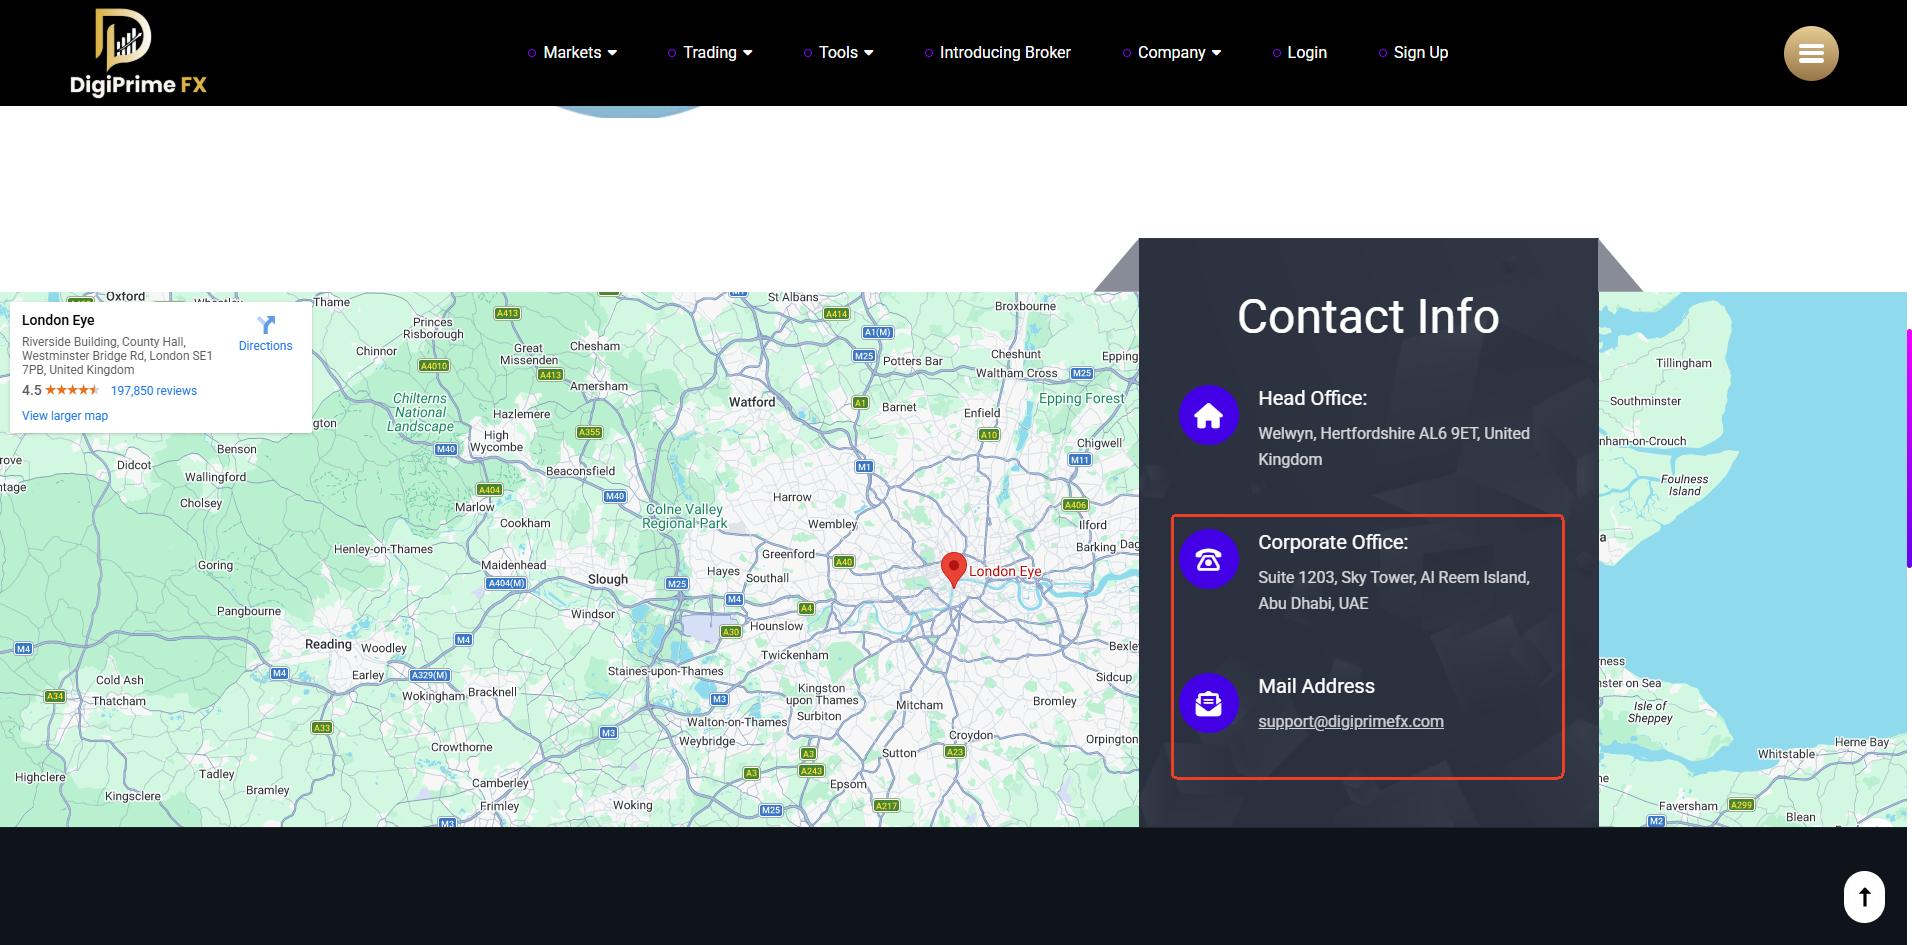Image resolution: width=1912 pixels, height=945 pixels.
Task: Click the Corporate Office Abu Dhabi address
Action: pos(1394,590)
